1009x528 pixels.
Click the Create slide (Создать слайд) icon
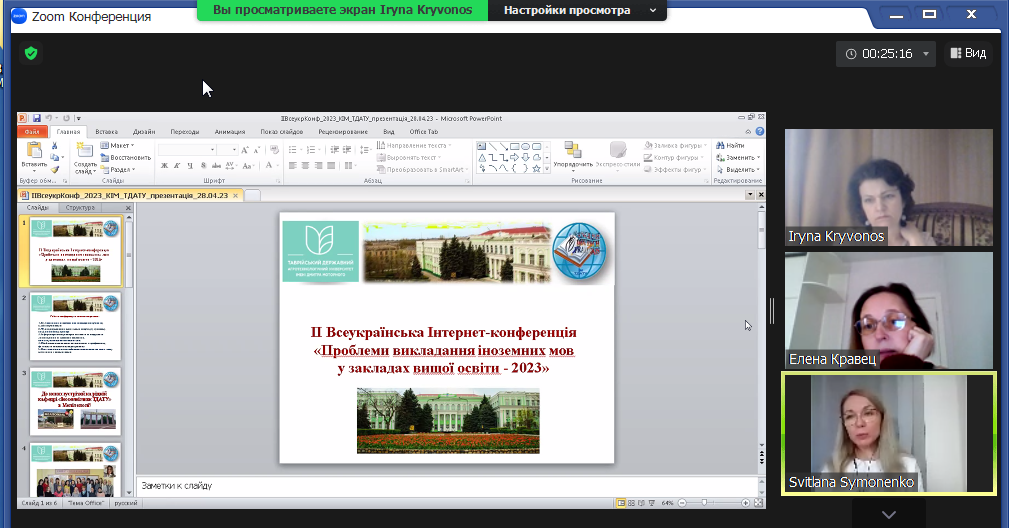pos(85,151)
